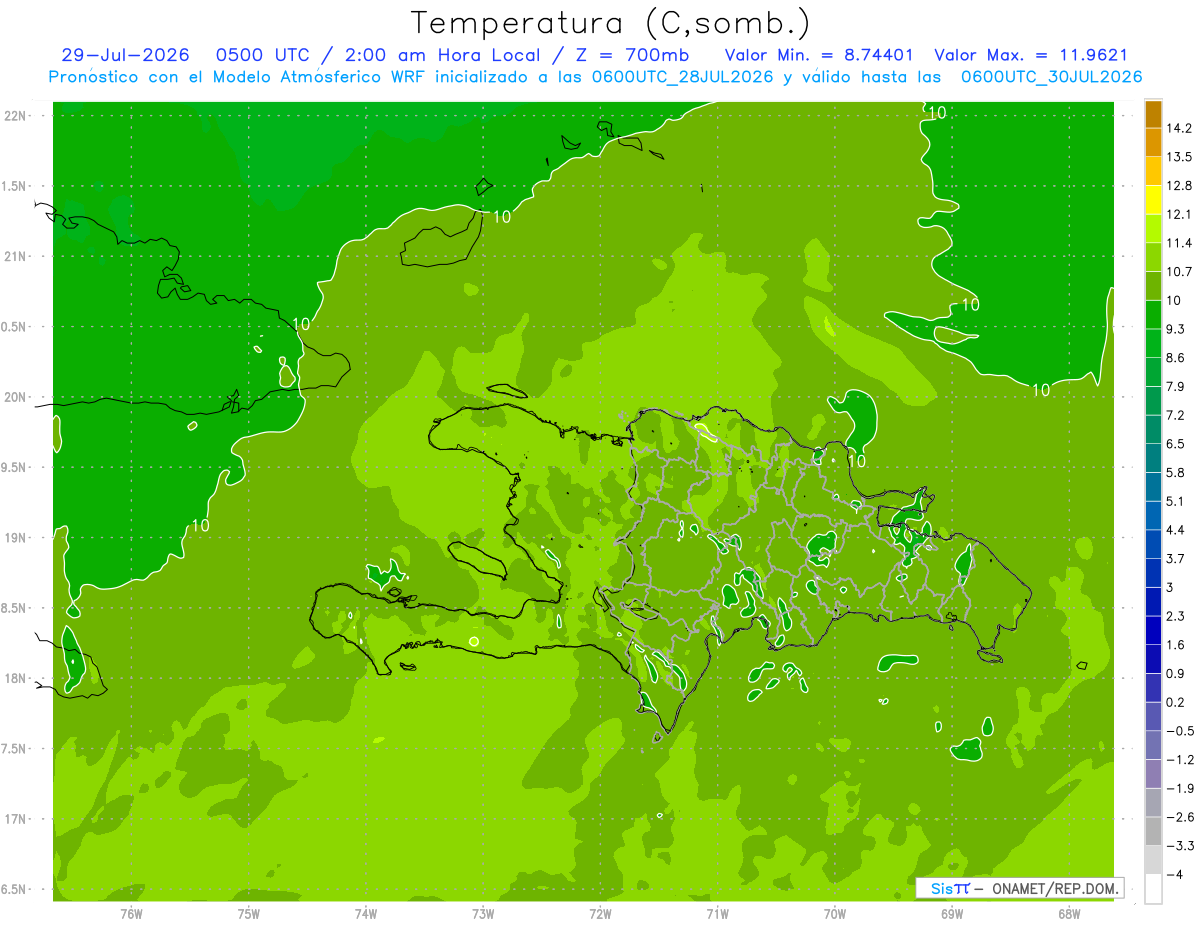Click the '6.5N' latitude axis label
Viewport: 1200px width, 927px height.
[14, 889]
